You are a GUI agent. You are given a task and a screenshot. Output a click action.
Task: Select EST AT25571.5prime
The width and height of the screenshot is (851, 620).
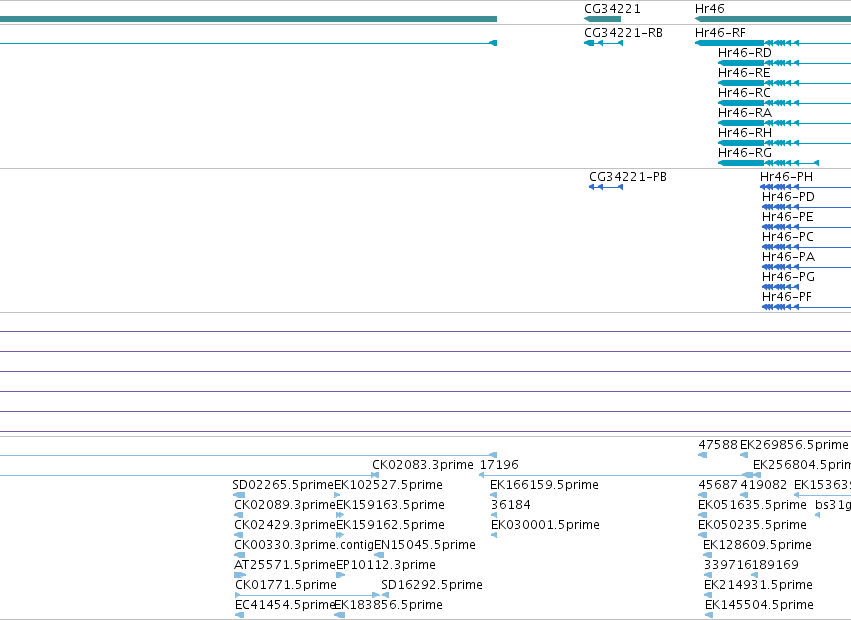coord(285,566)
